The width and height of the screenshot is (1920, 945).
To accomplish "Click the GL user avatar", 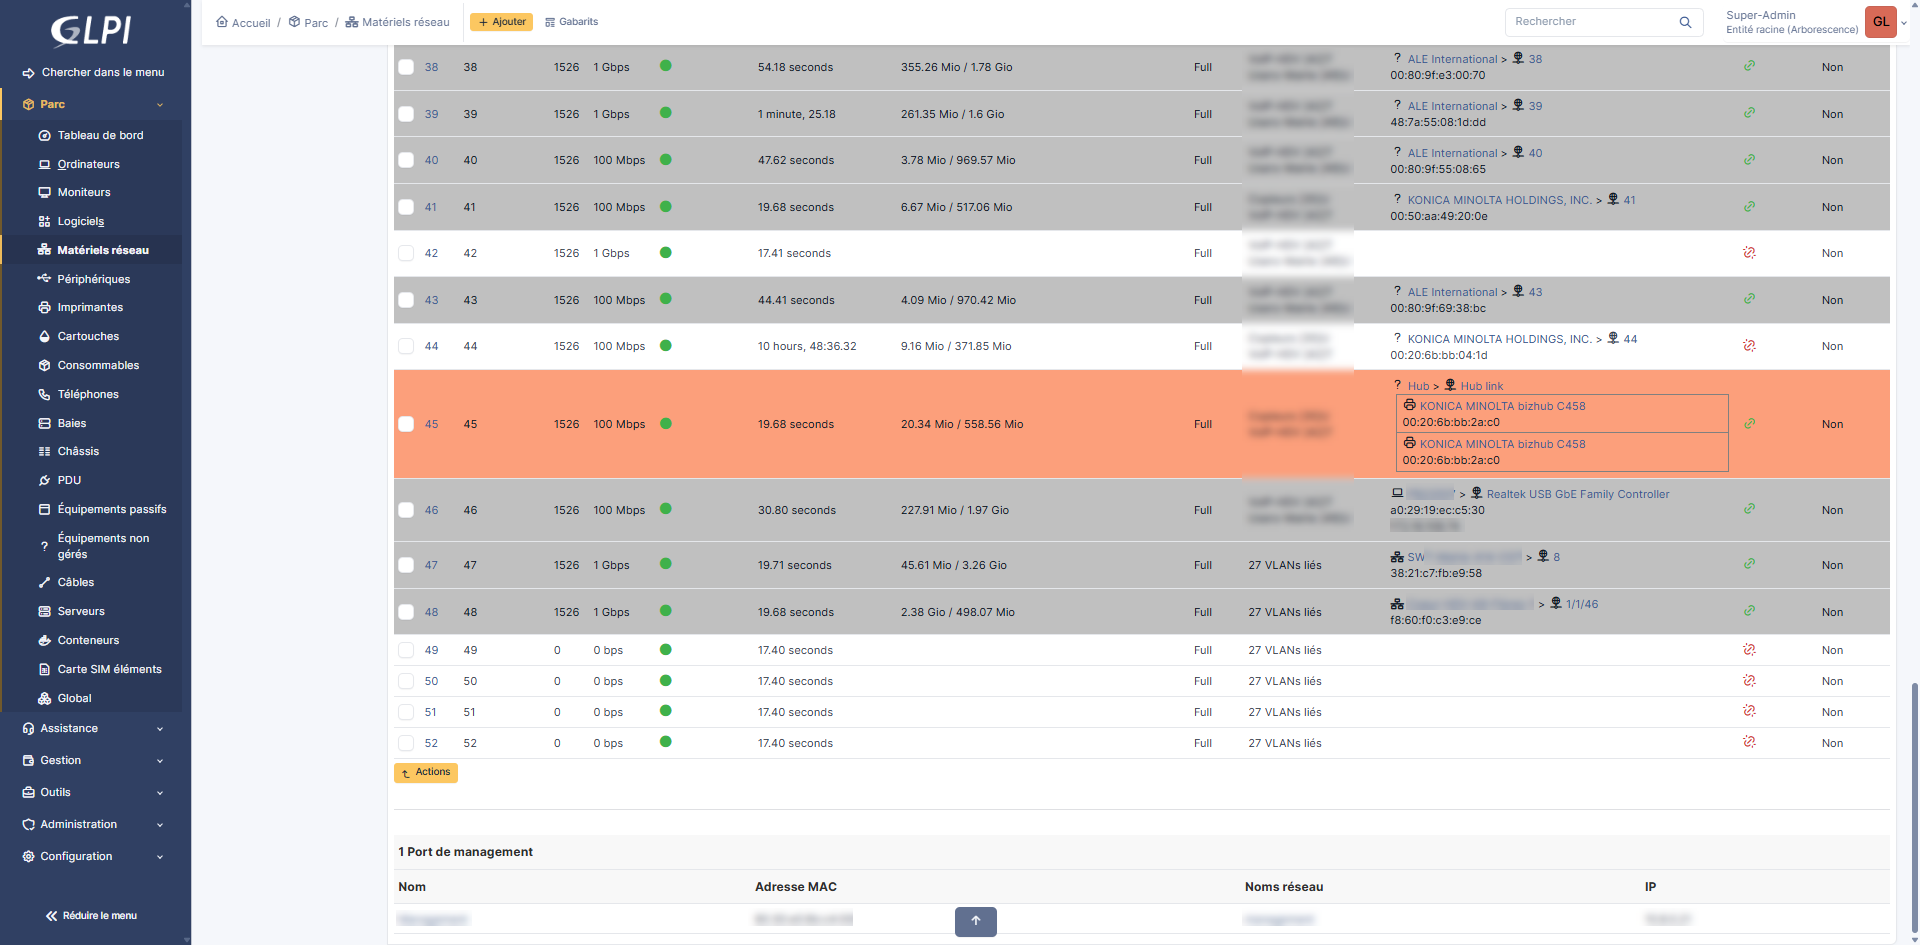I will 1880,22.
